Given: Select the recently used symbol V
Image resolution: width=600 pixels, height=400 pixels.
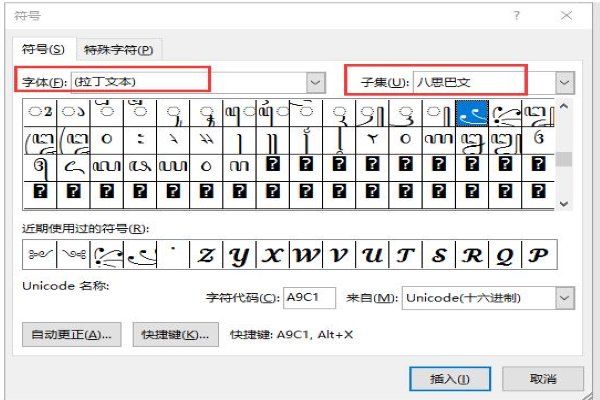Looking at the screenshot, I should pyautogui.click(x=339, y=255).
